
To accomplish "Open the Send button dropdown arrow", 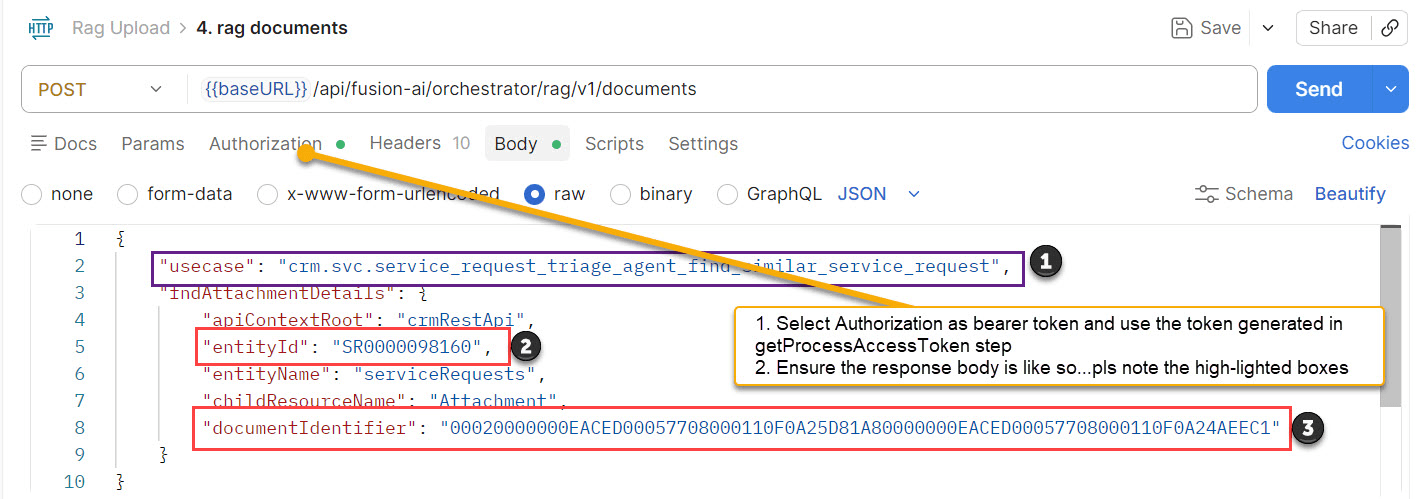I will point(1390,89).
